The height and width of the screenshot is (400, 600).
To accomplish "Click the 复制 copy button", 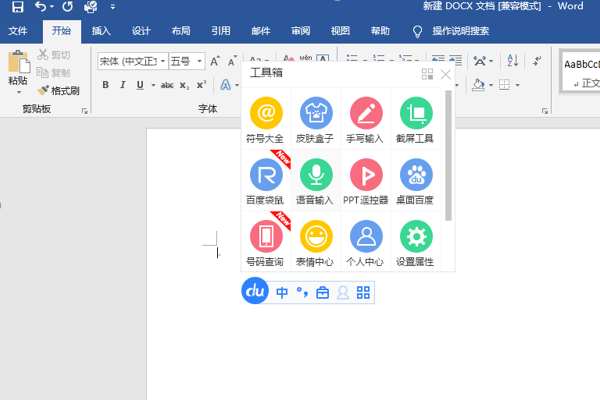I will 54,72.
